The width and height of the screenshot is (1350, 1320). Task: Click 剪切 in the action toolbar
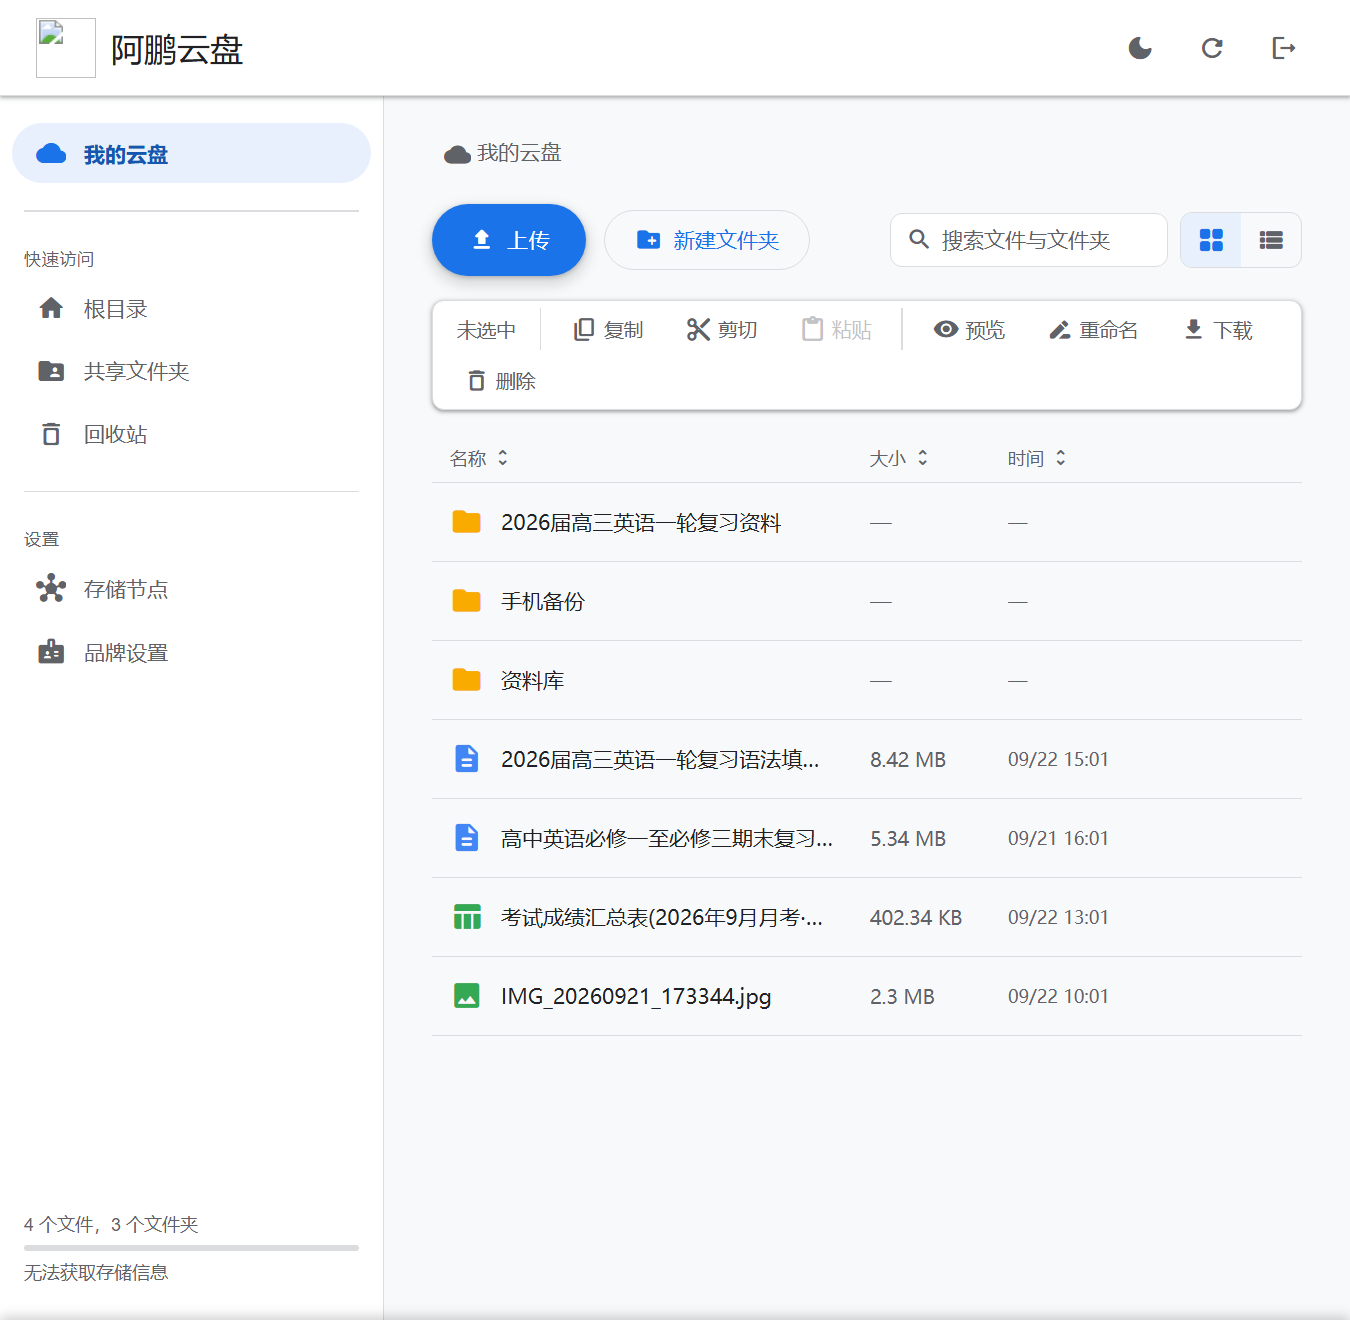[x=722, y=330]
